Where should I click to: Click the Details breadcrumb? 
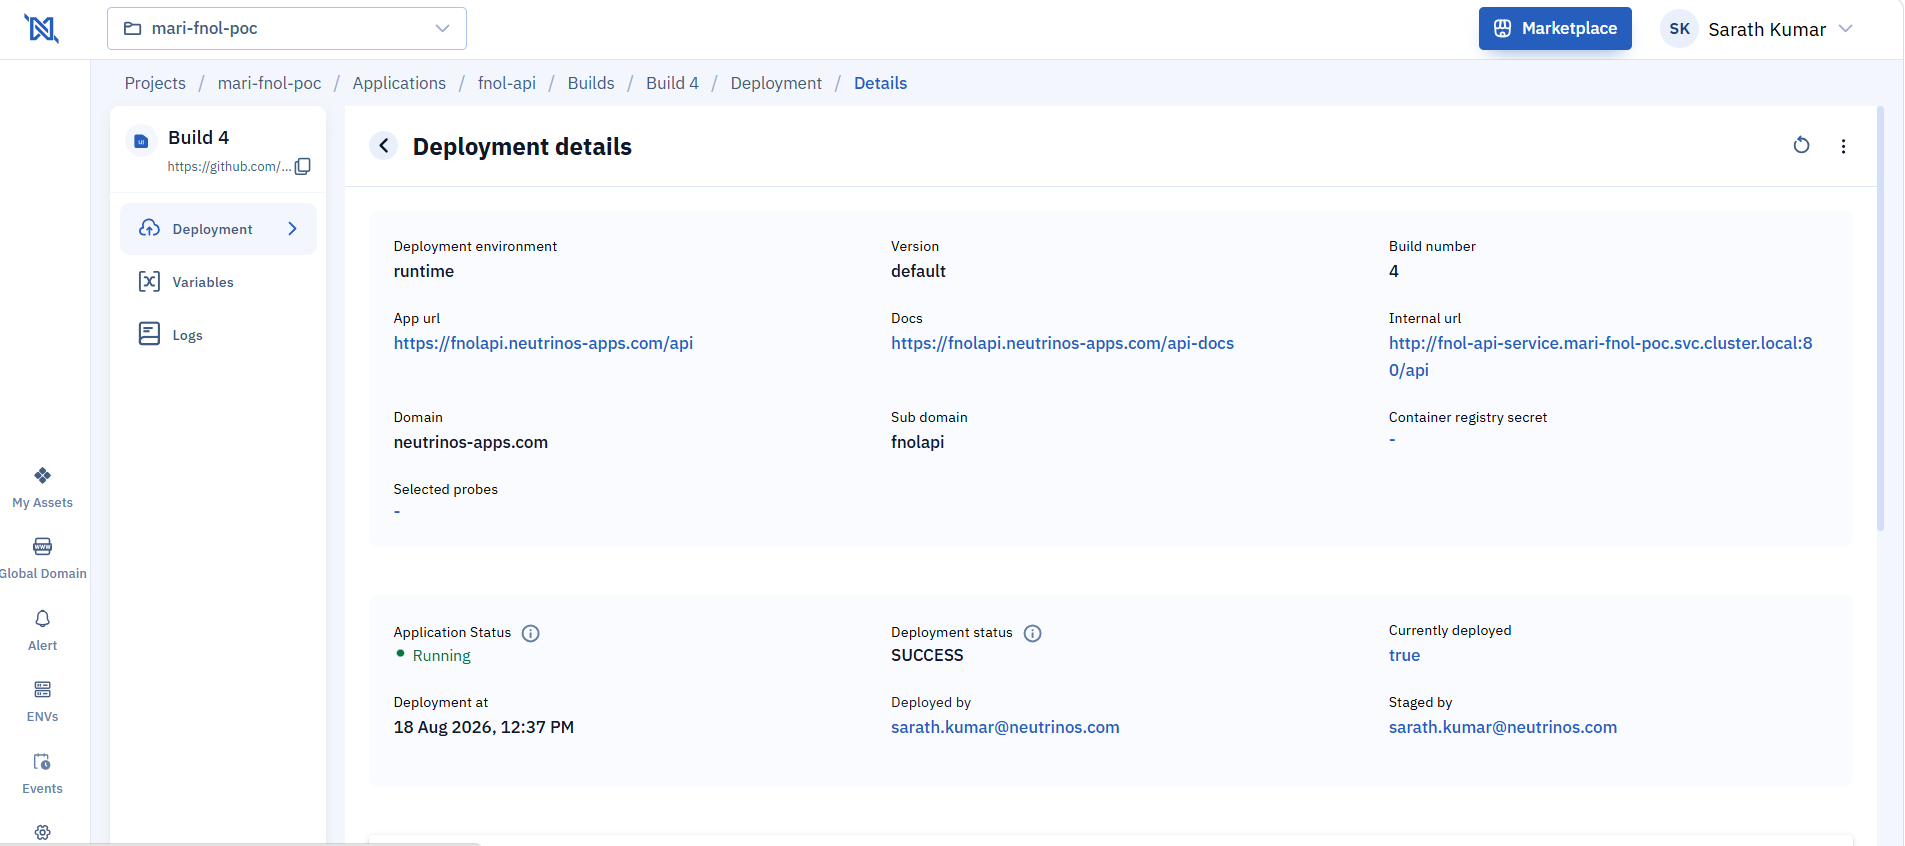880,83
